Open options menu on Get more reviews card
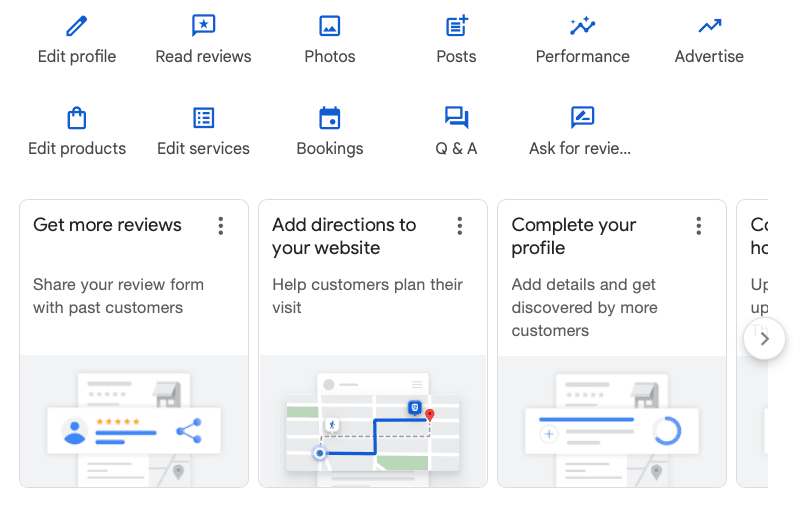The image size is (793, 510). click(x=221, y=226)
